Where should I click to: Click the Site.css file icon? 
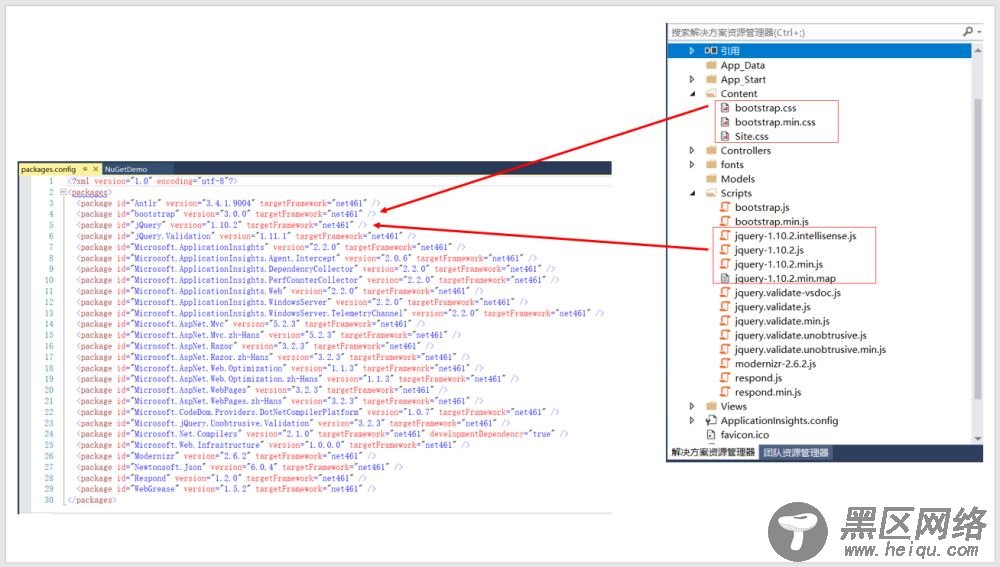[724, 136]
